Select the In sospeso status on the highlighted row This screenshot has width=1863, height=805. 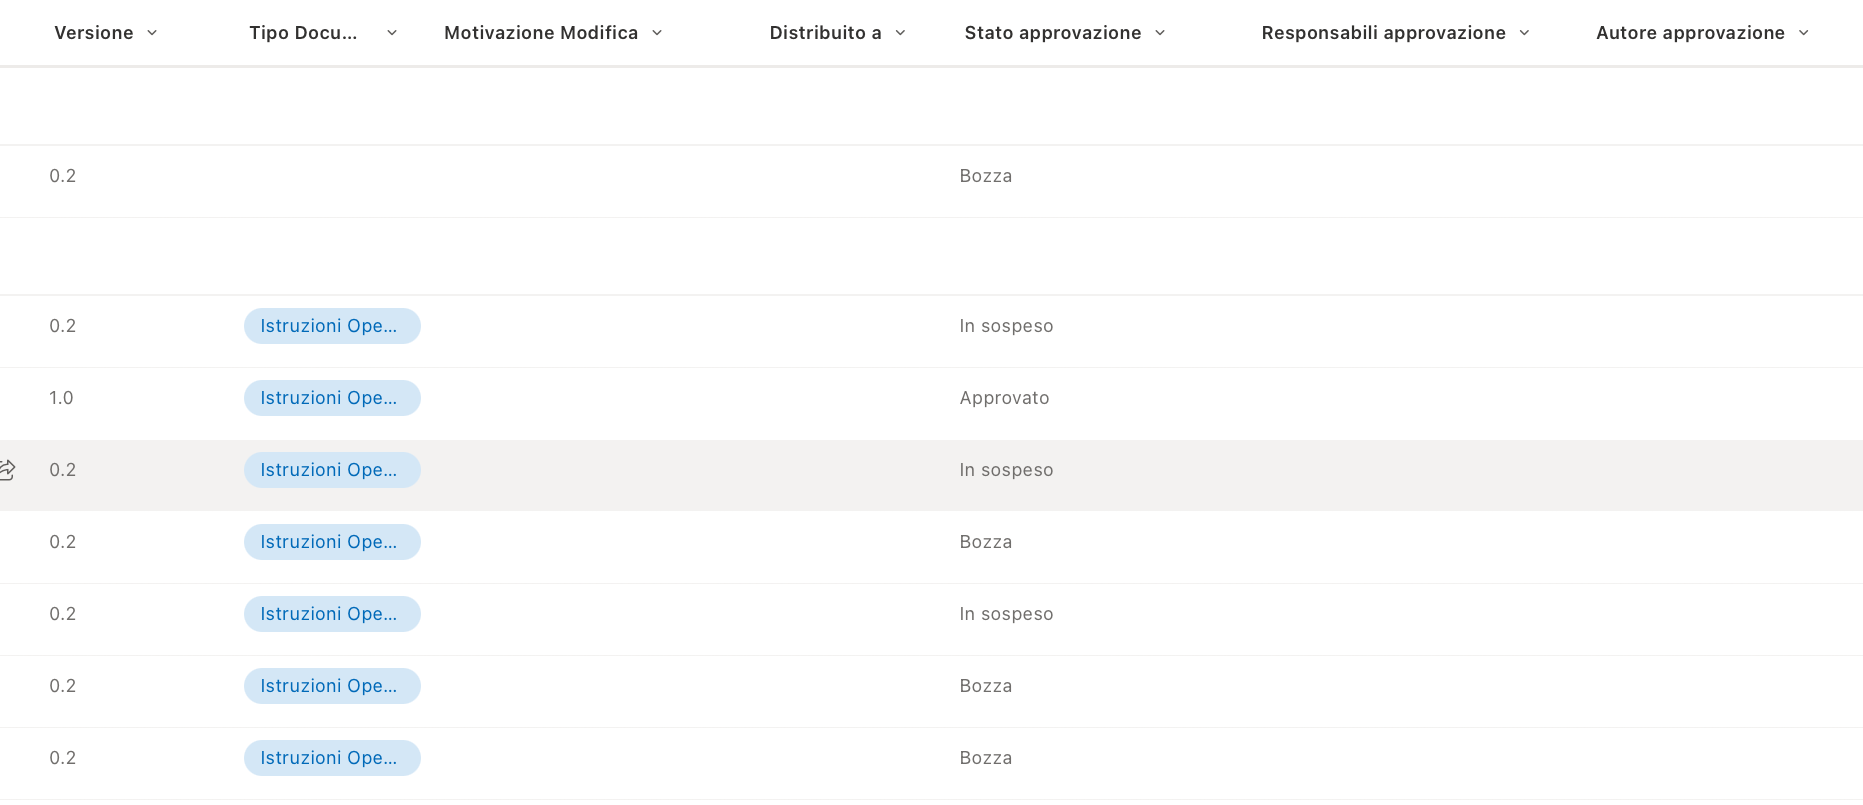(x=1006, y=469)
